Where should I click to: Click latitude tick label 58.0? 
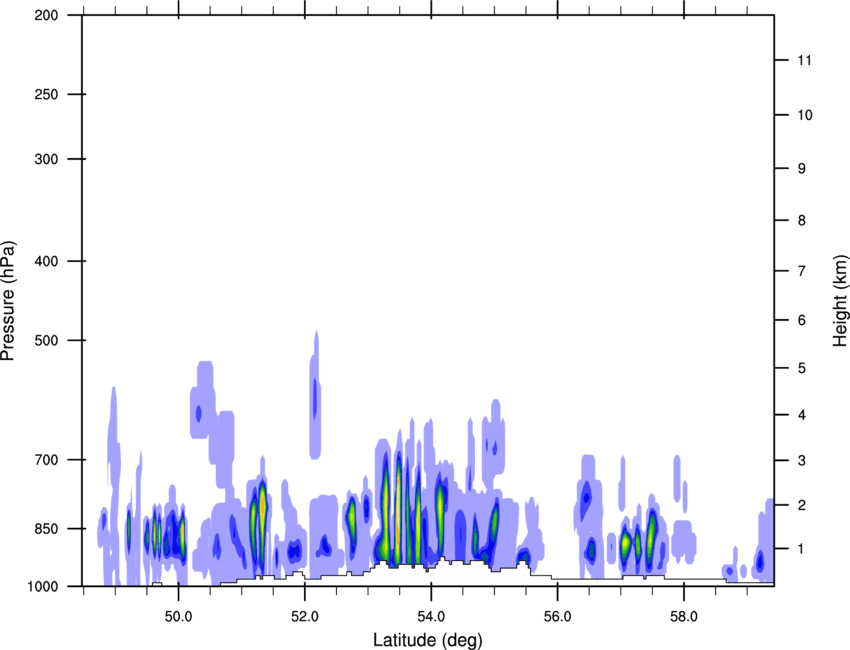(x=684, y=617)
